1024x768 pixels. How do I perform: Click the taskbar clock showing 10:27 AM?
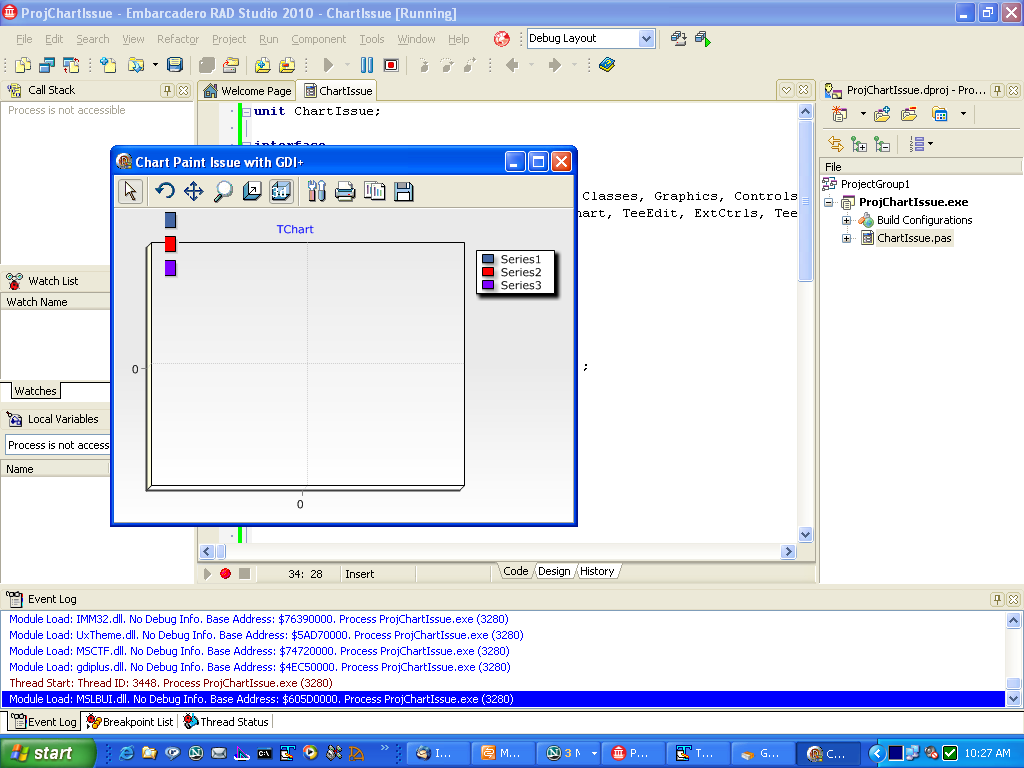click(987, 754)
